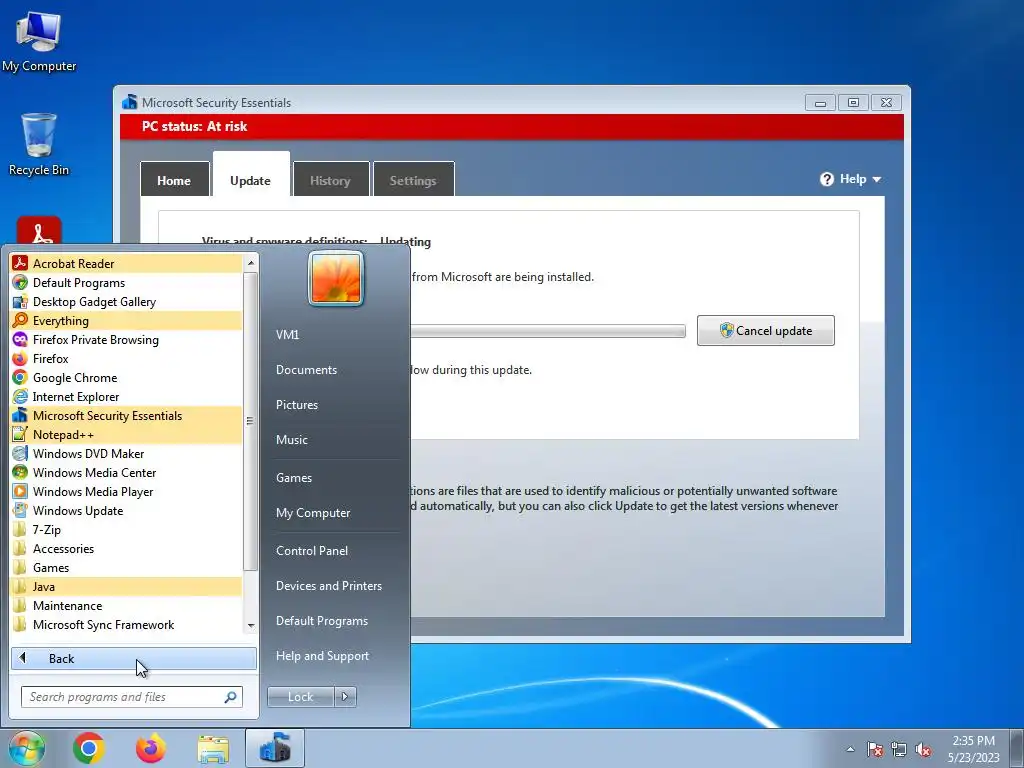Launch Internet Explorer
This screenshot has height=768, width=1024.
[x=127, y=396]
